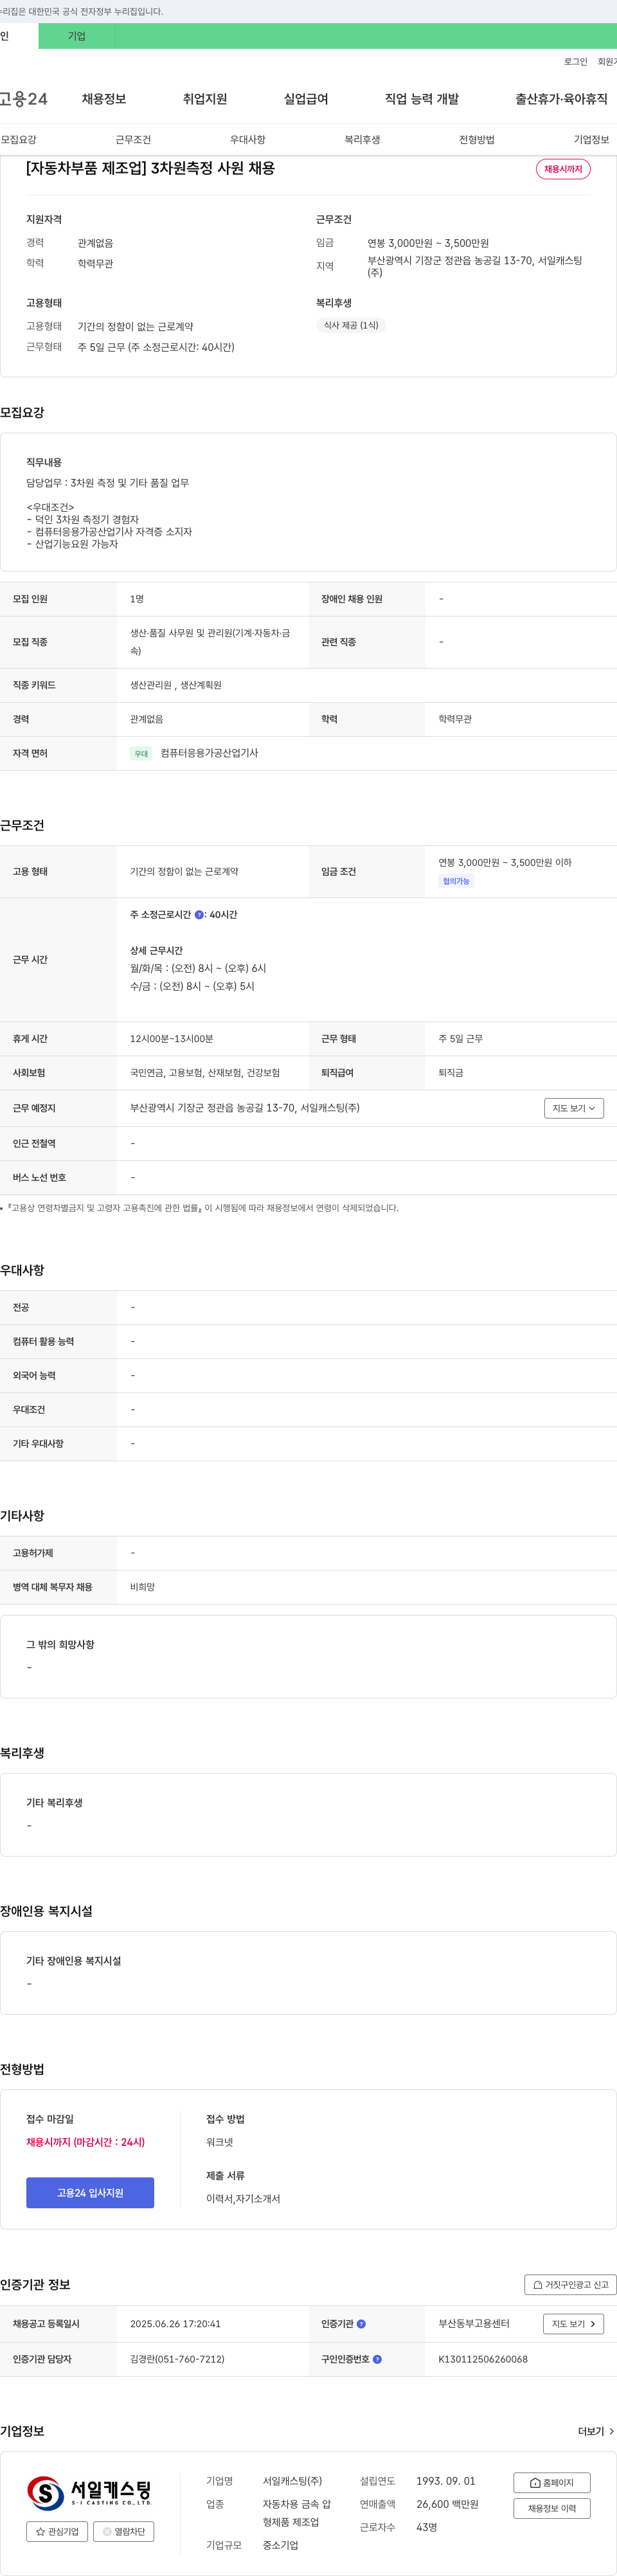Add company to 관심기업 with star button

pos(57,2532)
